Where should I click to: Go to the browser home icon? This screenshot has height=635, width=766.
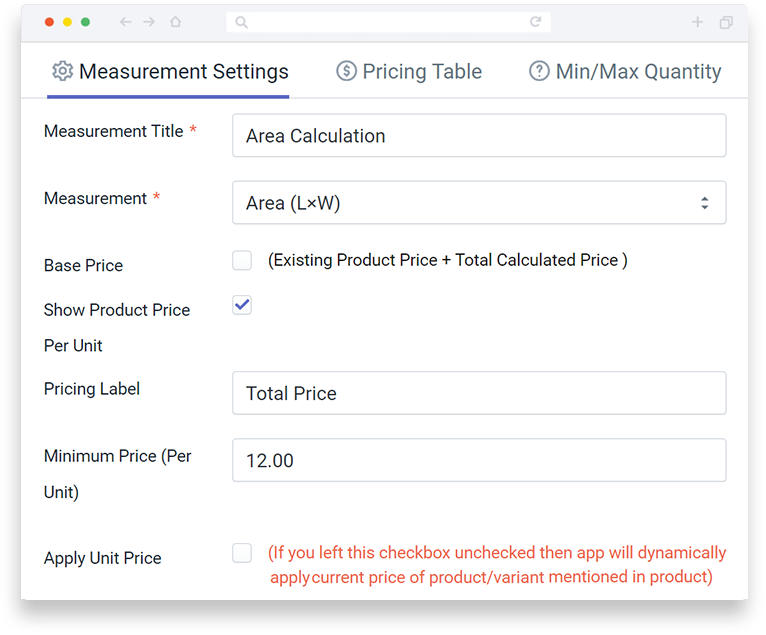pos(175,22)
